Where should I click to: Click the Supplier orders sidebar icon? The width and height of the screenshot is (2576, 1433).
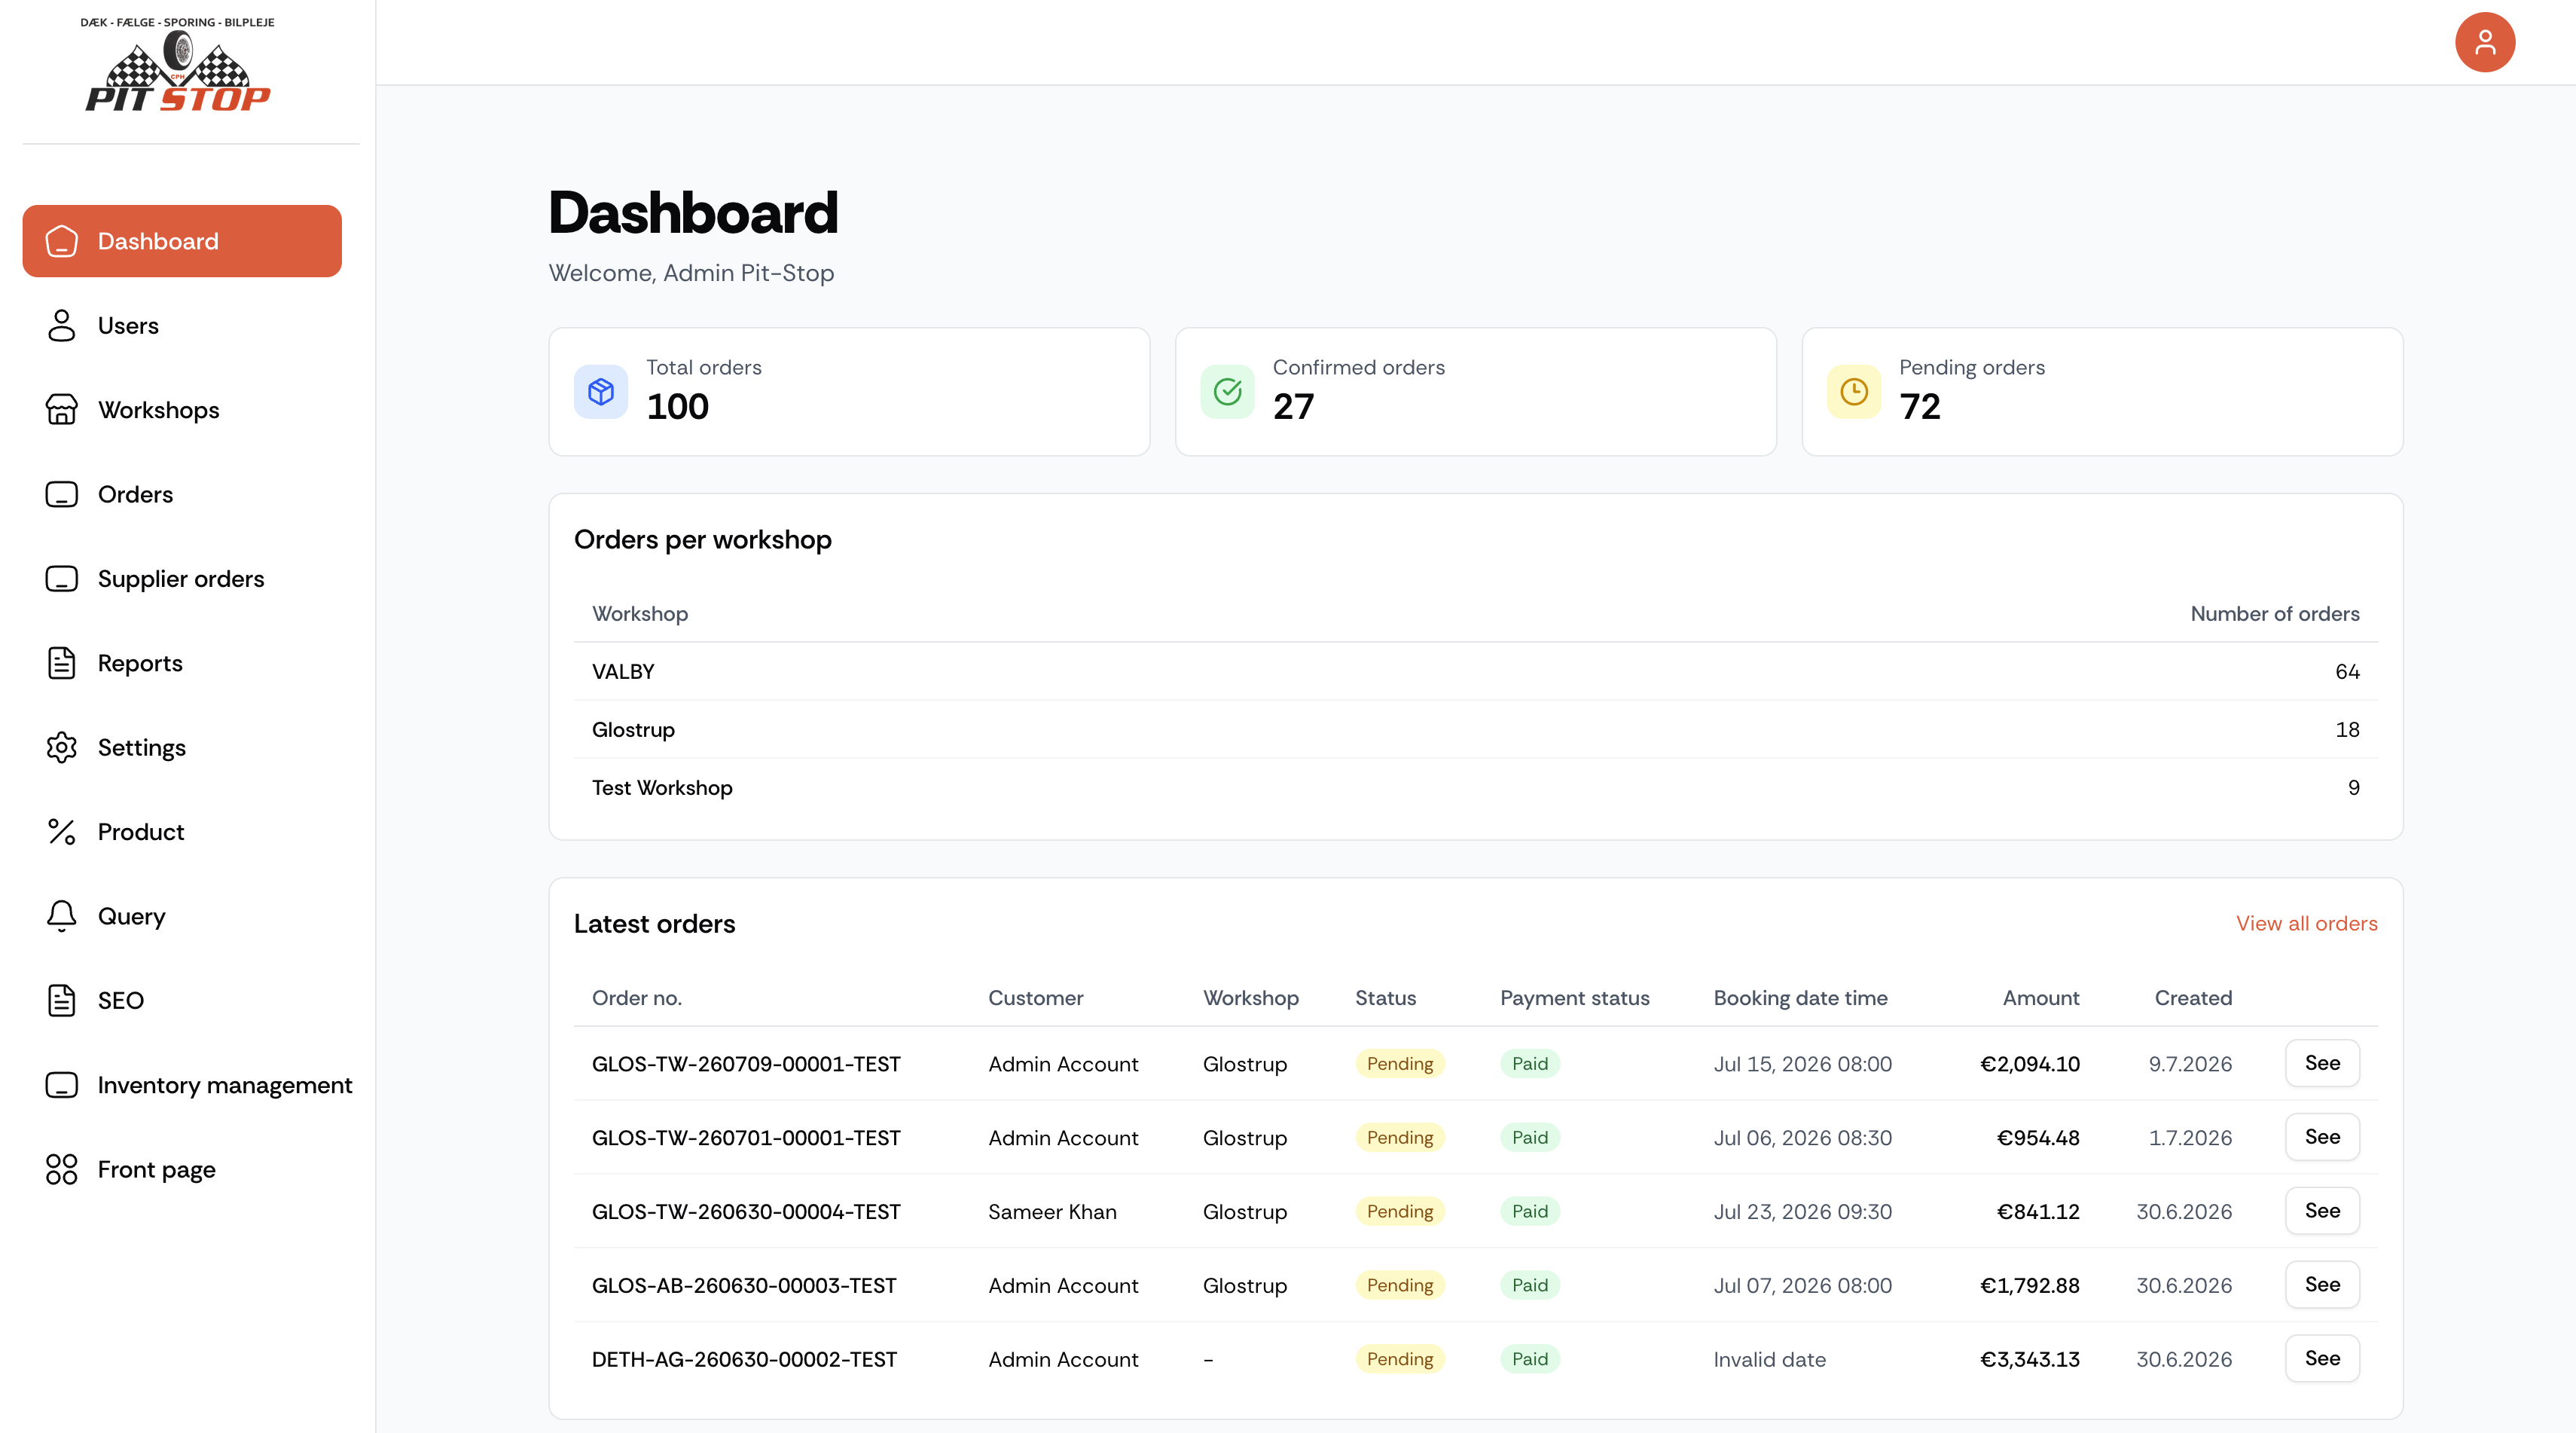62,579
